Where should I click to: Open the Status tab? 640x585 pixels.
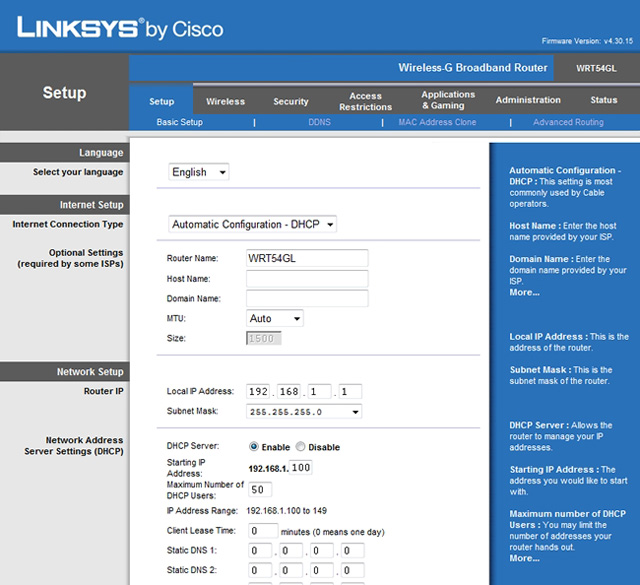click(604, 100)
